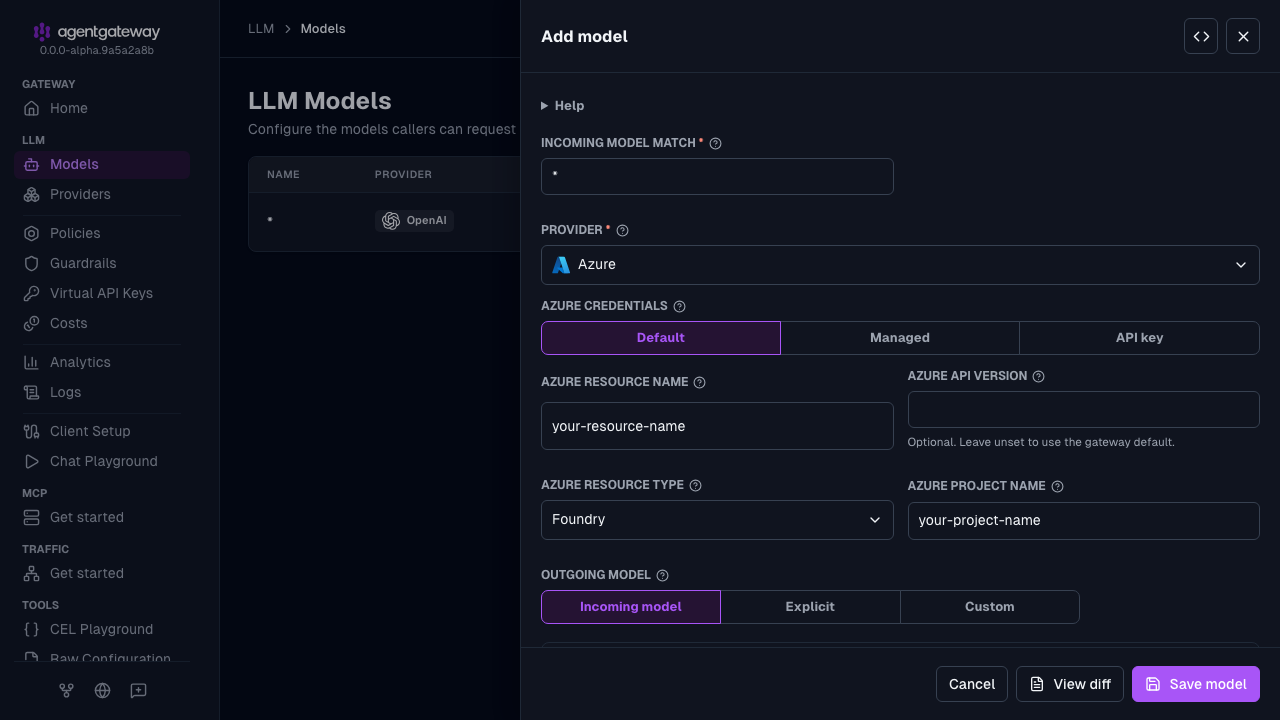Click the Models breadcrumb

point(323,29)
